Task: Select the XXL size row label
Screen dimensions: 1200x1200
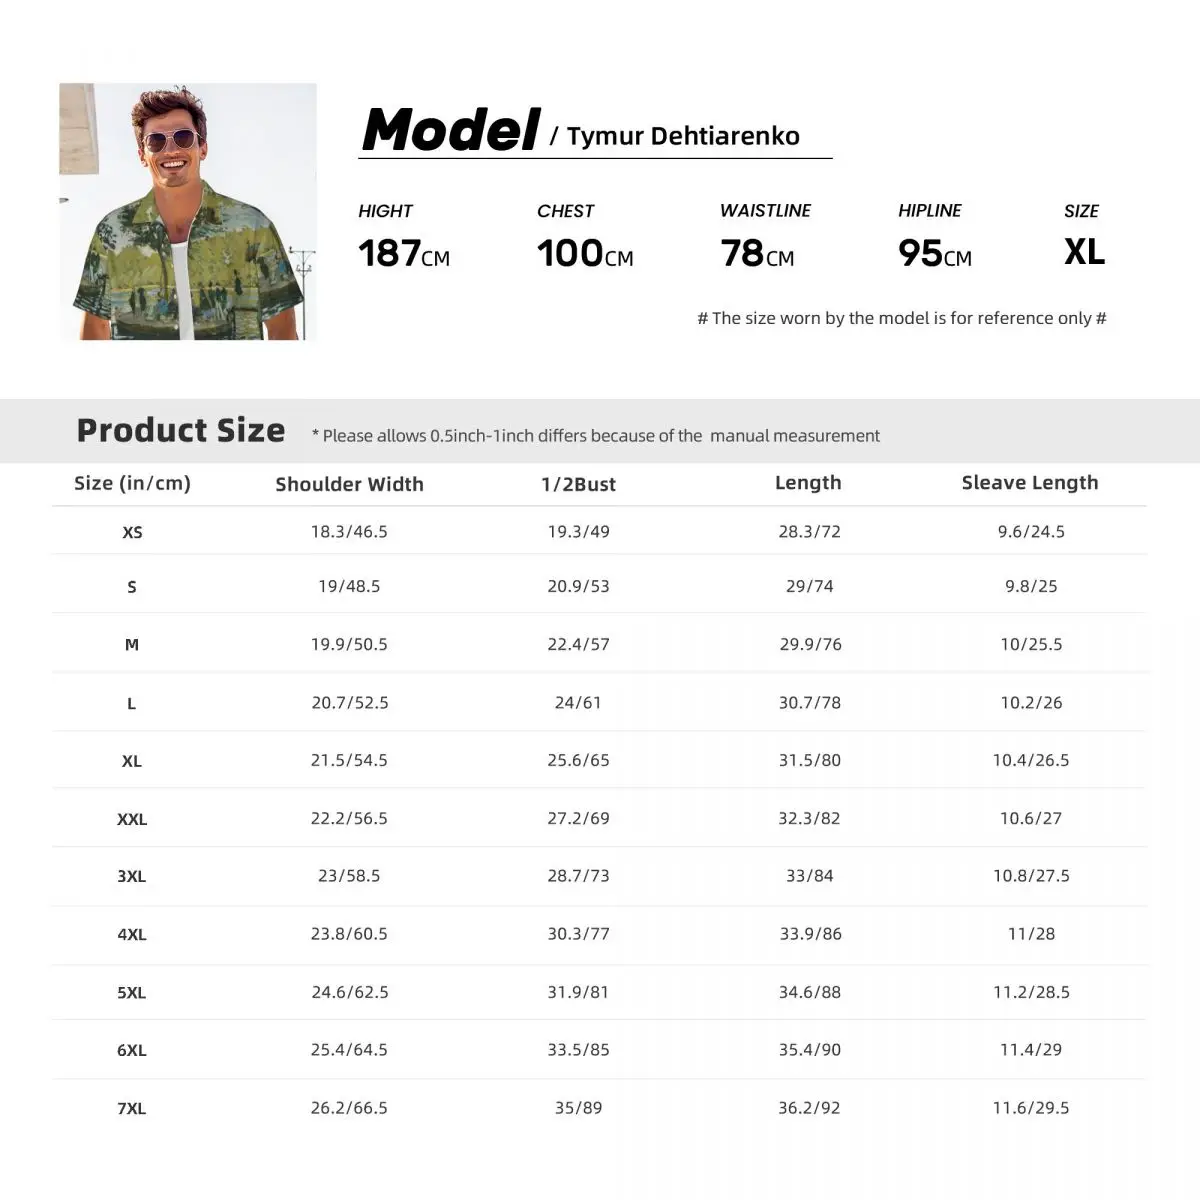Action: (x=132, y=819)
